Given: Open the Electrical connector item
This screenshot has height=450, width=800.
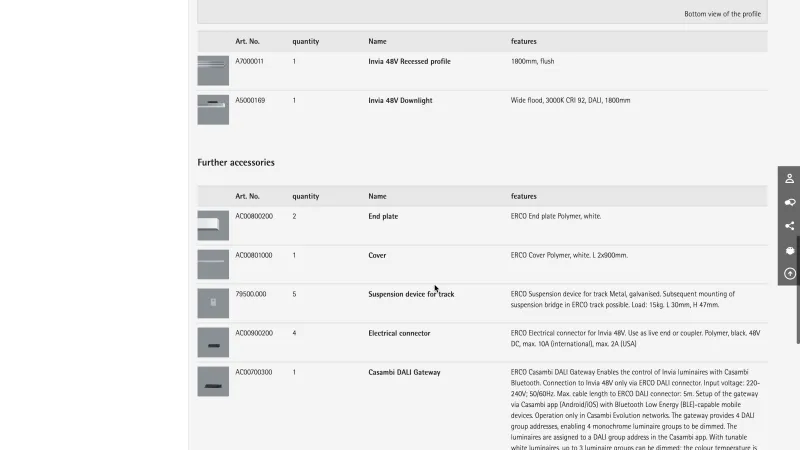Looking at the screenshot, I should (399, 333).
